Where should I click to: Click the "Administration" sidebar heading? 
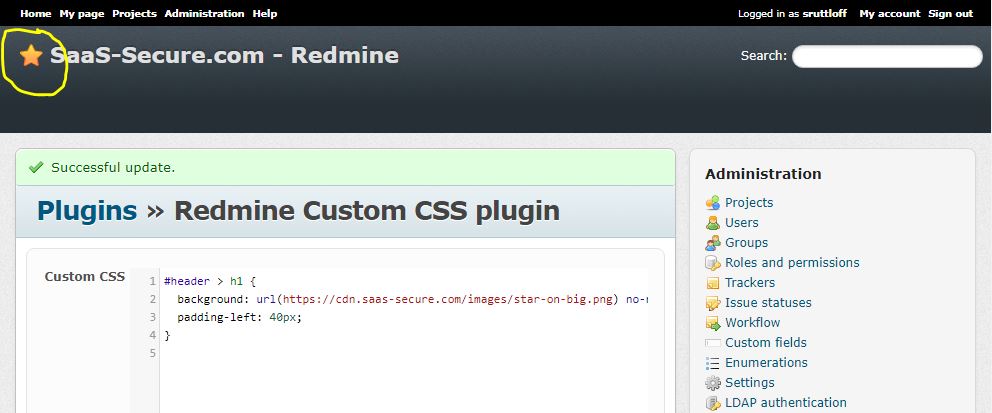click(x=763, y=174)
